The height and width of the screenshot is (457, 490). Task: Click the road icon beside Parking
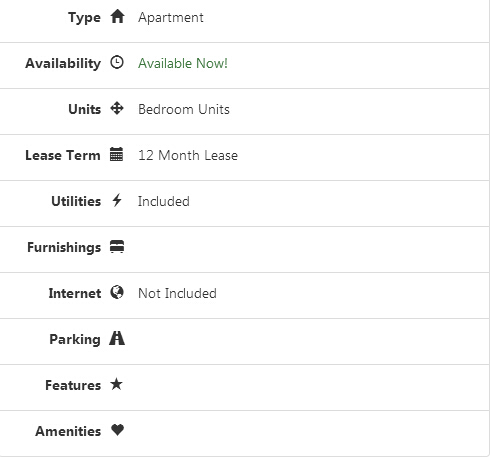tap(117, 338)
